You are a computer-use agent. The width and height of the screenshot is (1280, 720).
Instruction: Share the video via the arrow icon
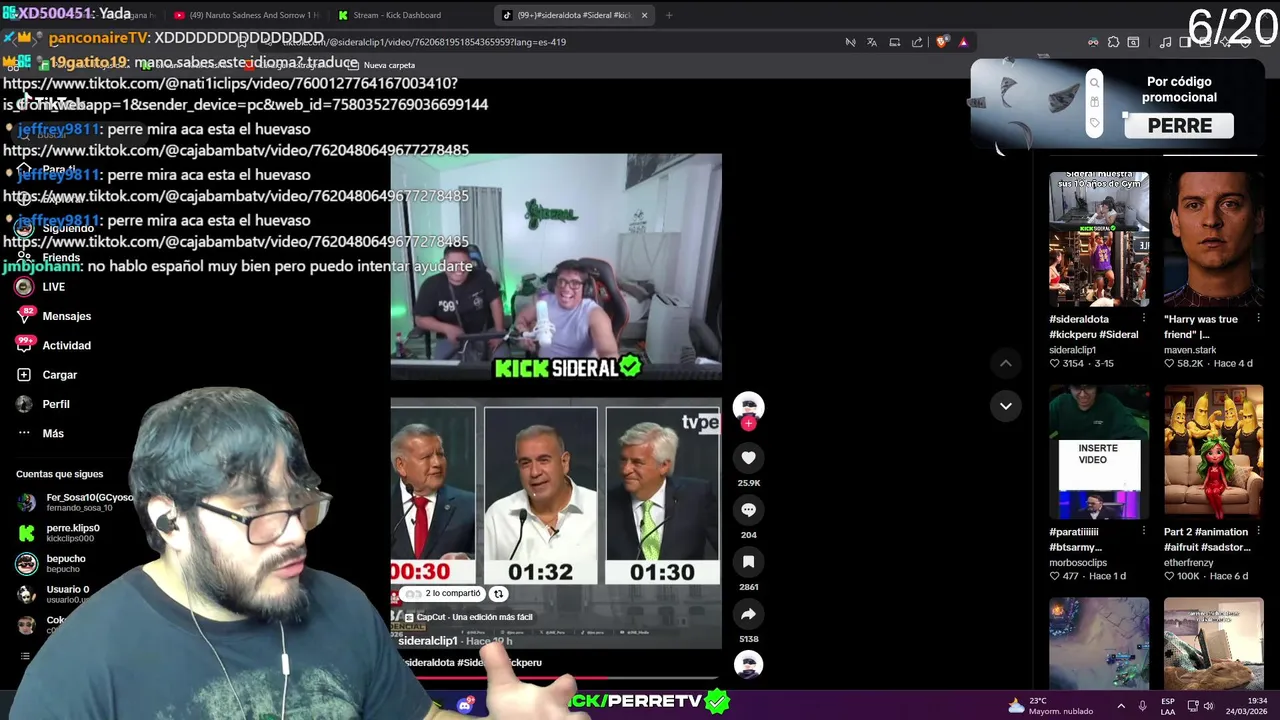point(748,614)
